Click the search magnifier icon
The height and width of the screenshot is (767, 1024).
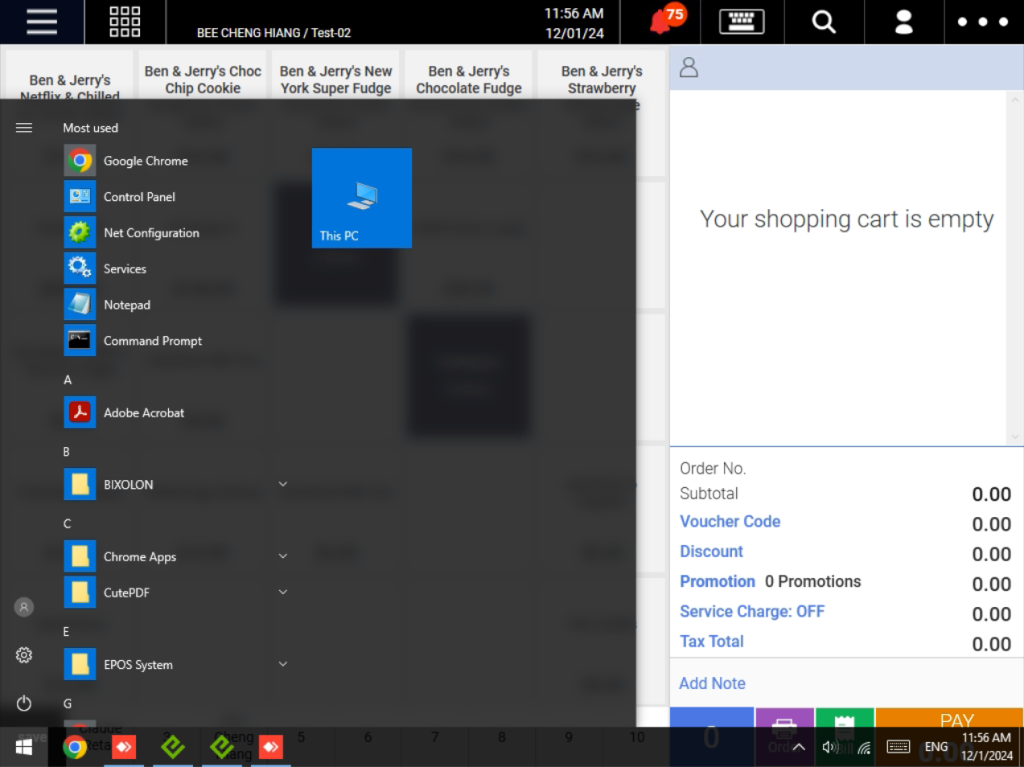[823, 21]
